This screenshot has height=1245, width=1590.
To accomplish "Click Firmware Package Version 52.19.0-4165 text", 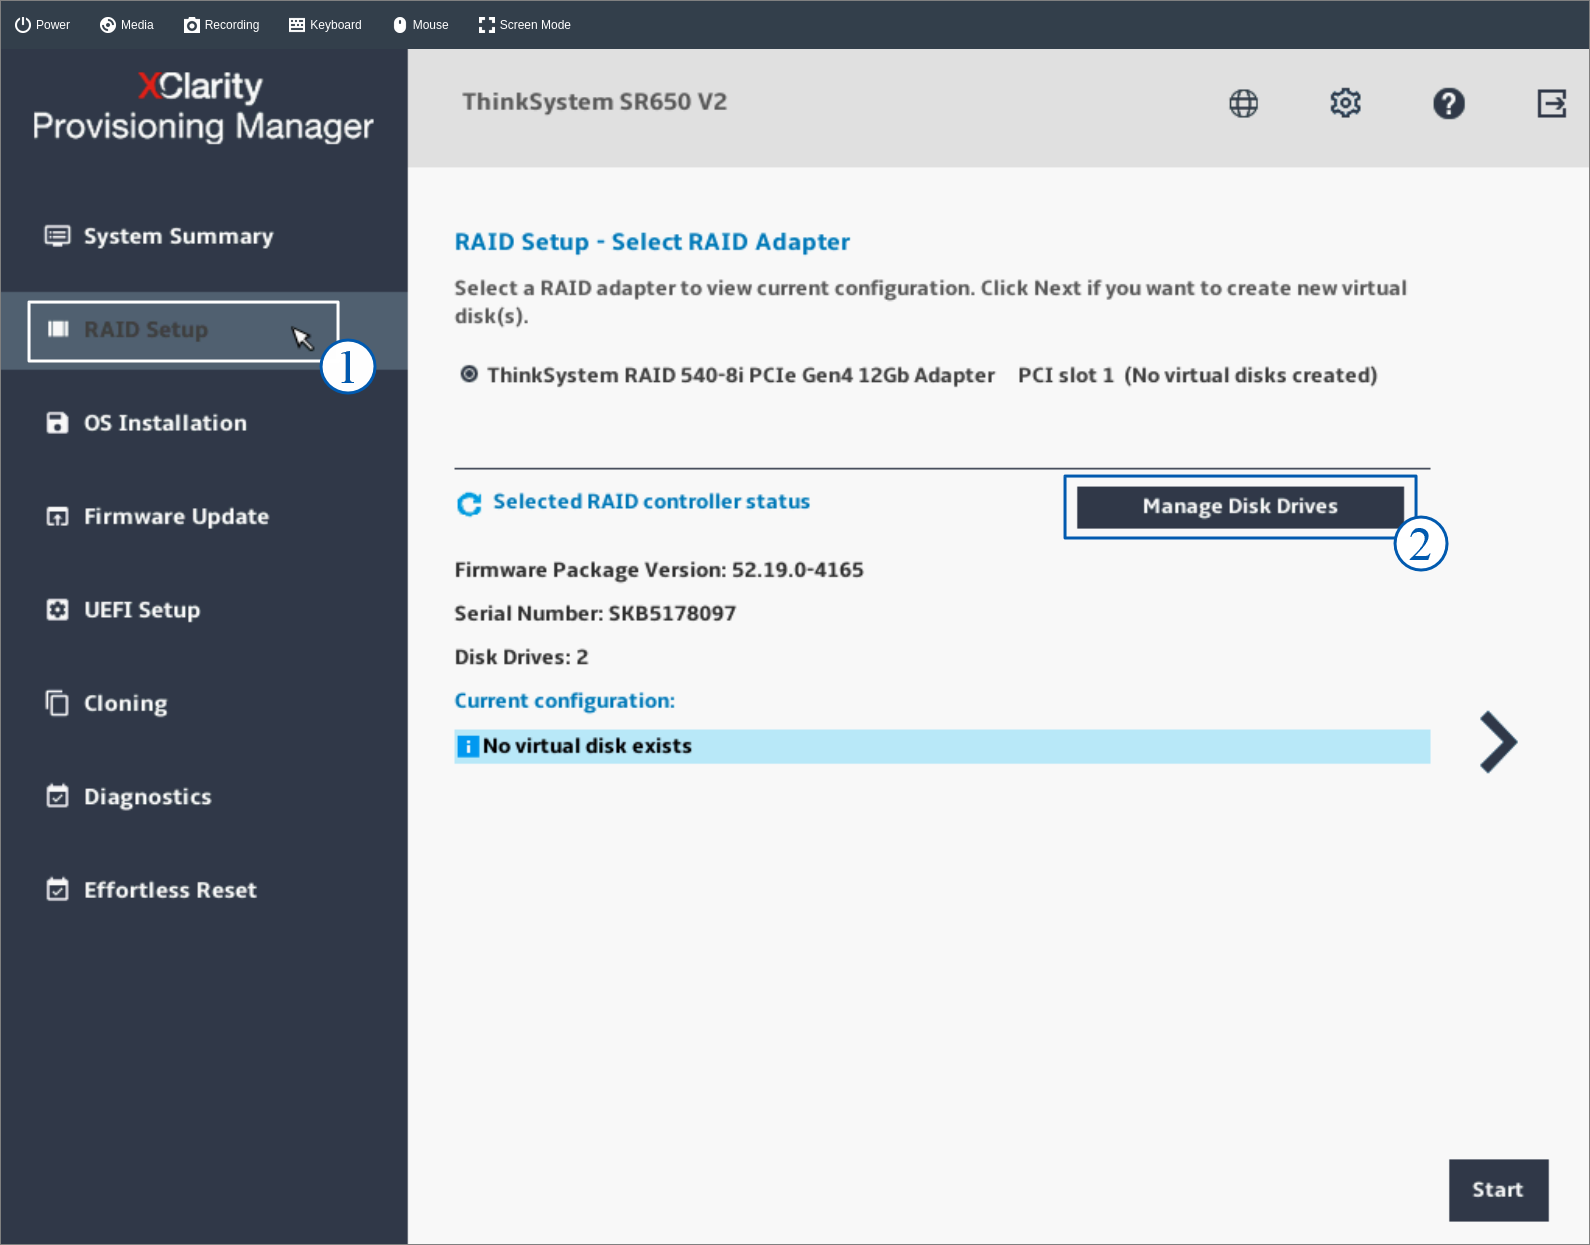I will 659,570.
